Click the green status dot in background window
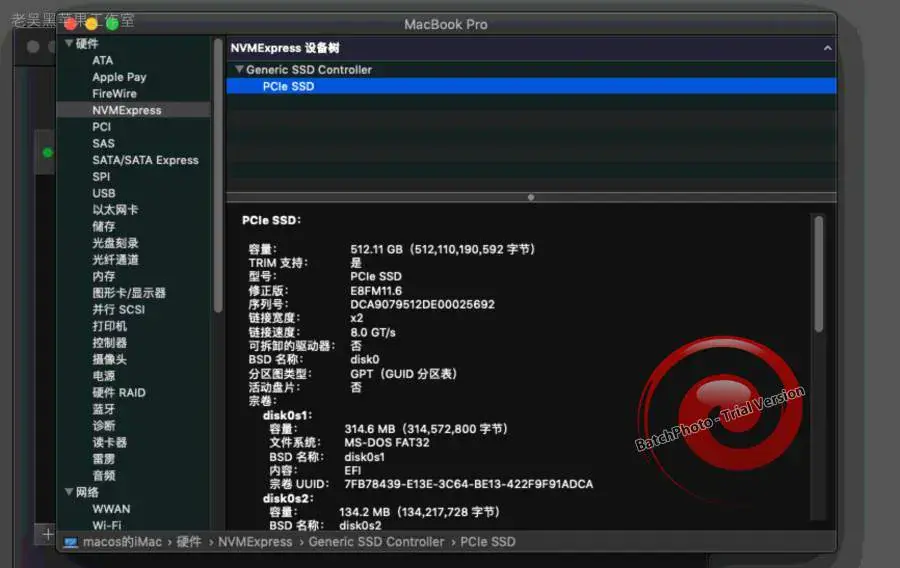The image size is (900, 568). click(x=48, y=153)
